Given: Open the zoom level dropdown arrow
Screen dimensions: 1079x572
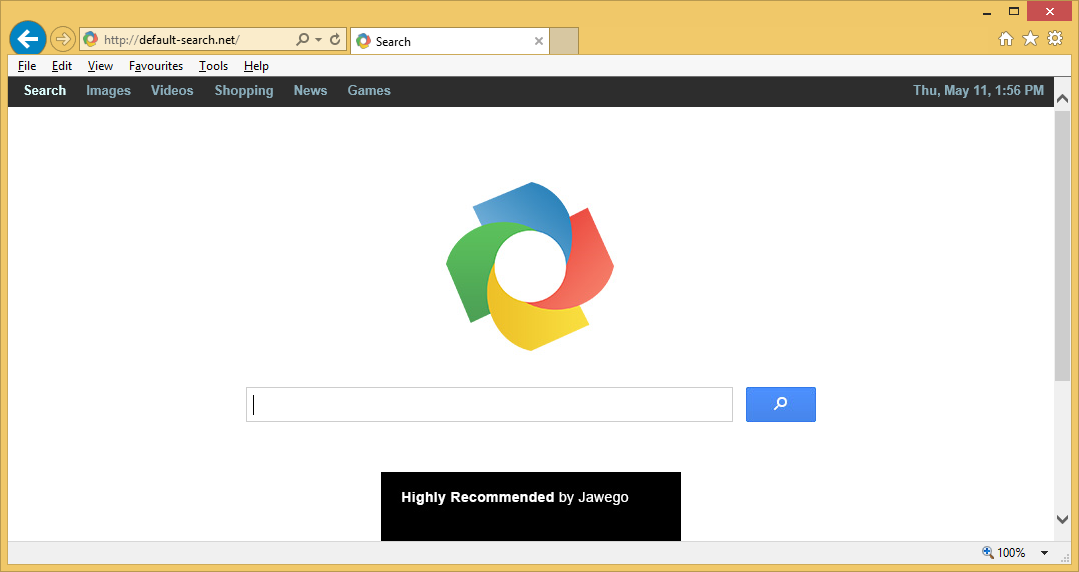Looking at the screenshot, I should (x=1044, y=553).
